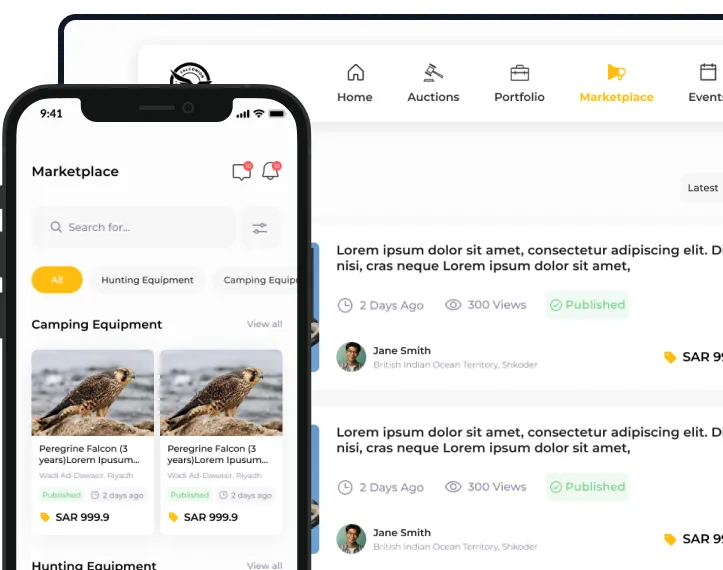This screenshot has width=723, height=570.
Task: Select the All category chip
Action: (x=57, y=279)
